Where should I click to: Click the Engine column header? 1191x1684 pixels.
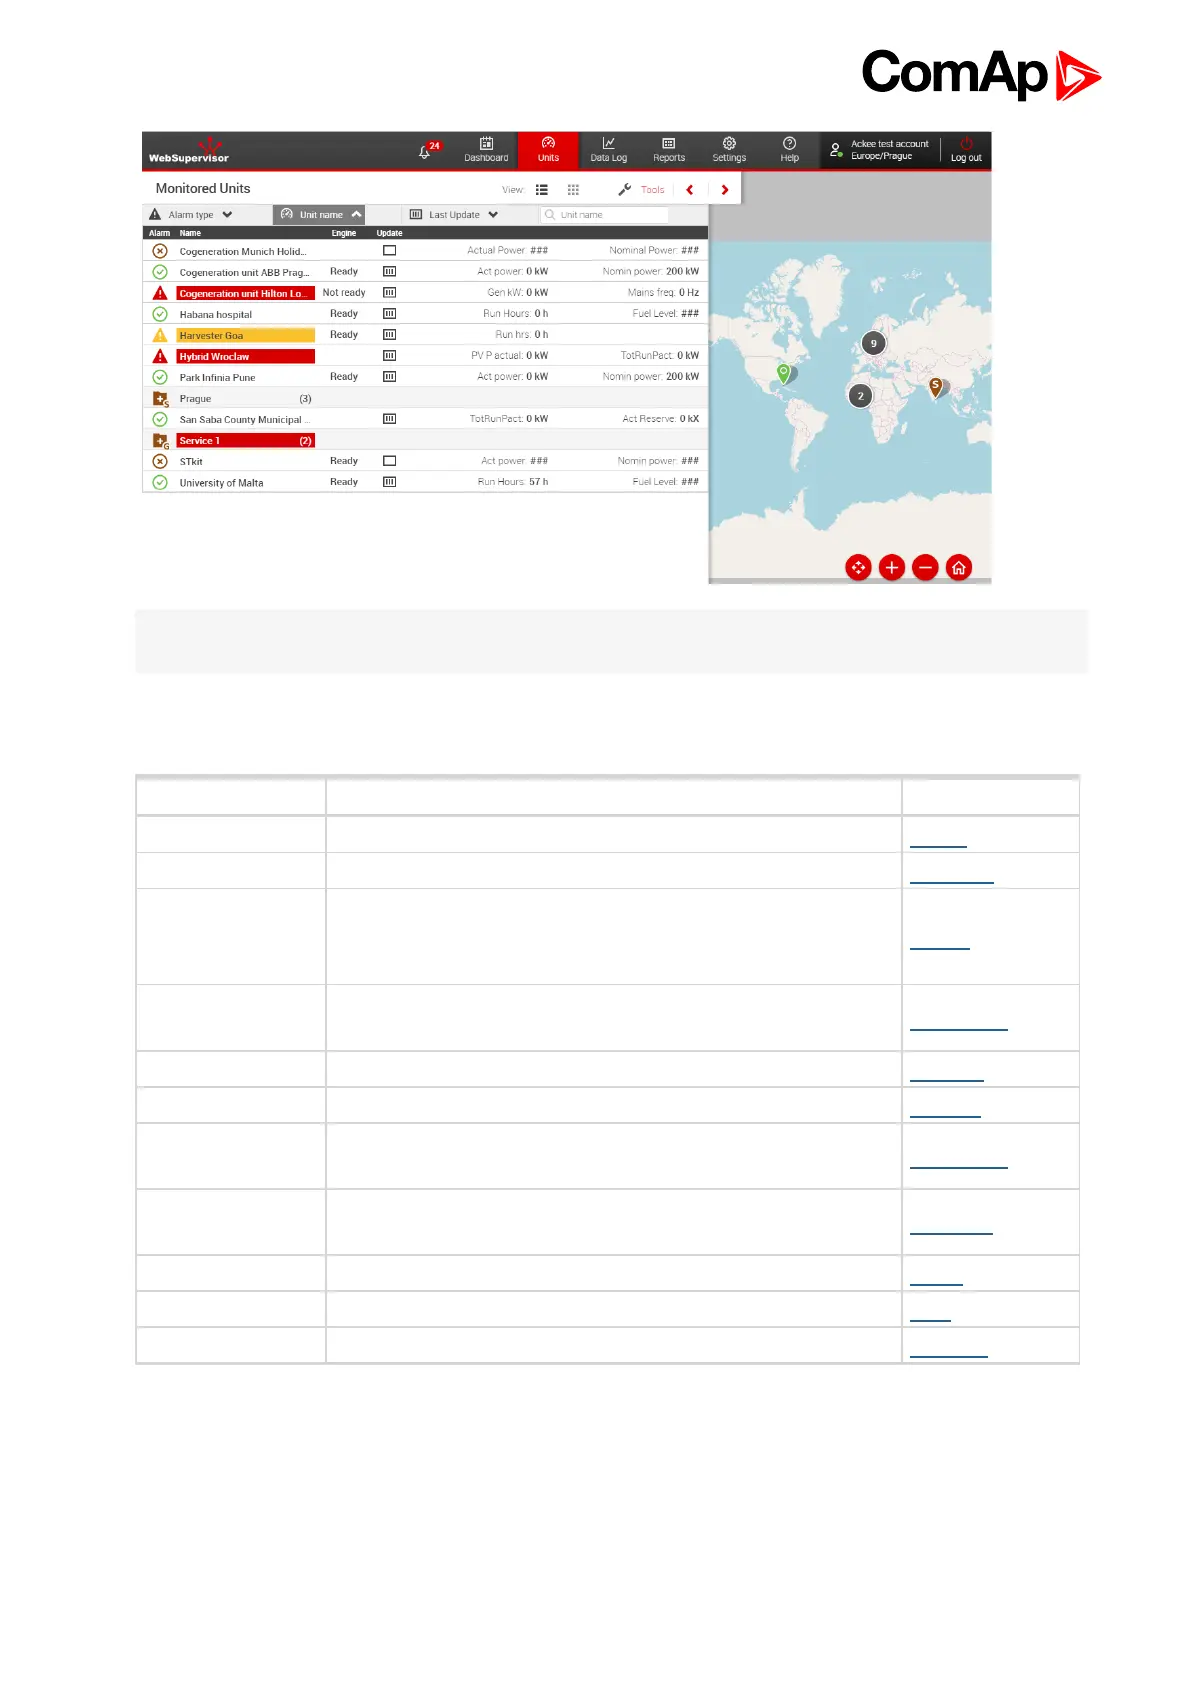tap(344, 233)
